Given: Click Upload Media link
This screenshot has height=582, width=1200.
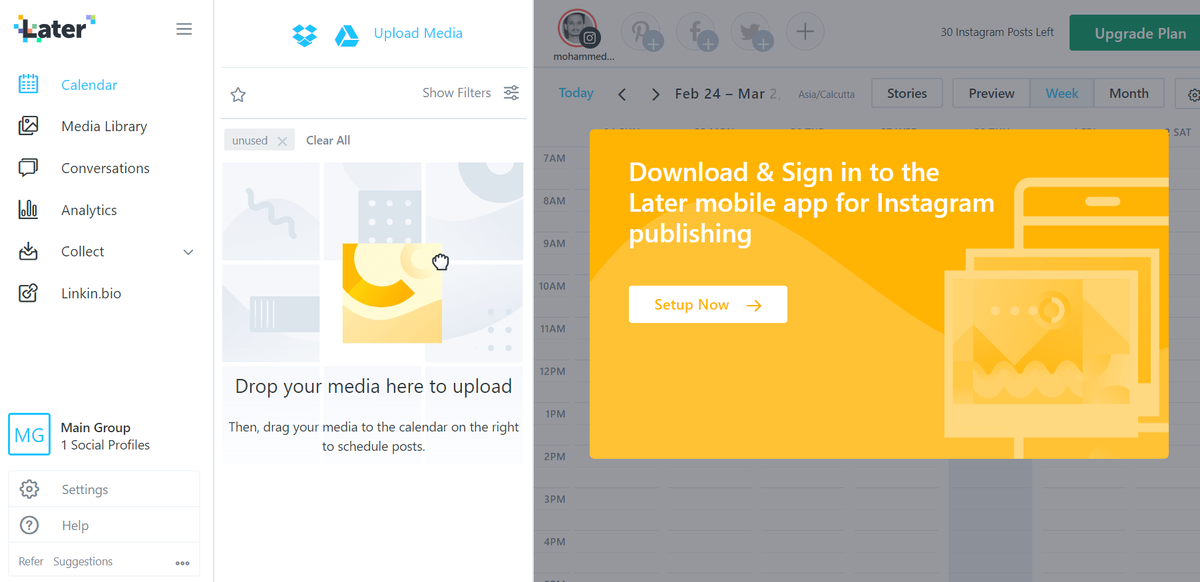Looking at the screenshot, I should [x=418, y=33].
